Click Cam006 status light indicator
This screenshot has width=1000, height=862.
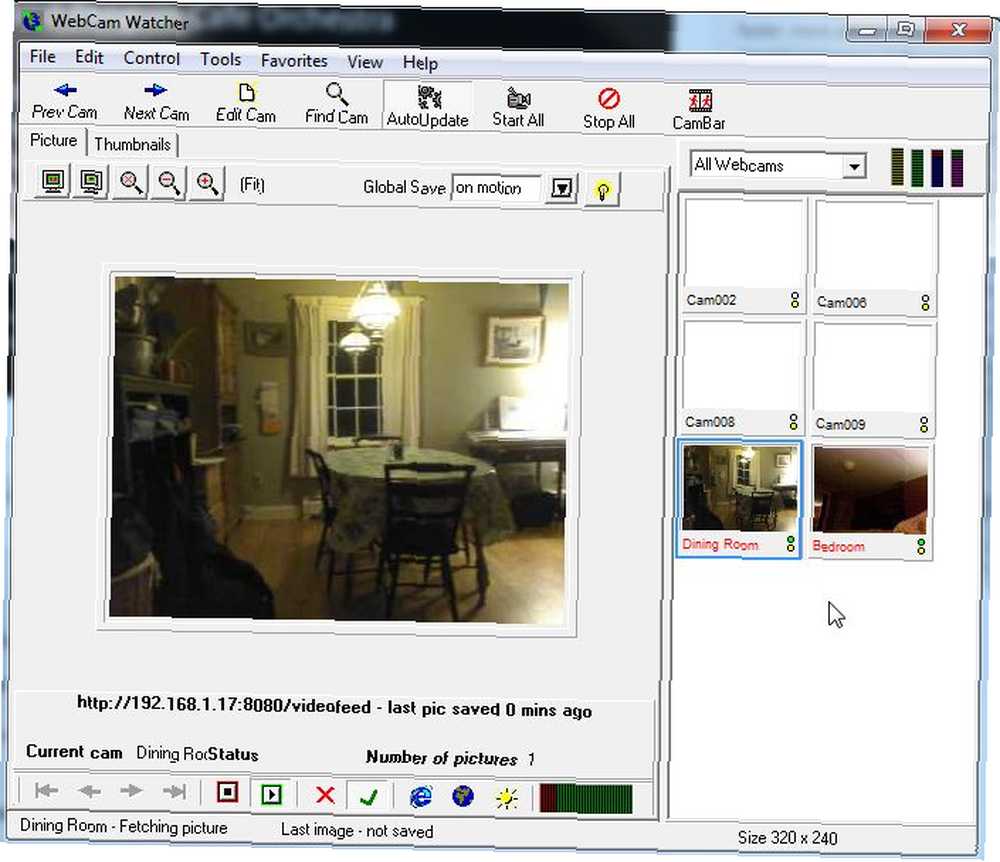[925, 303]
